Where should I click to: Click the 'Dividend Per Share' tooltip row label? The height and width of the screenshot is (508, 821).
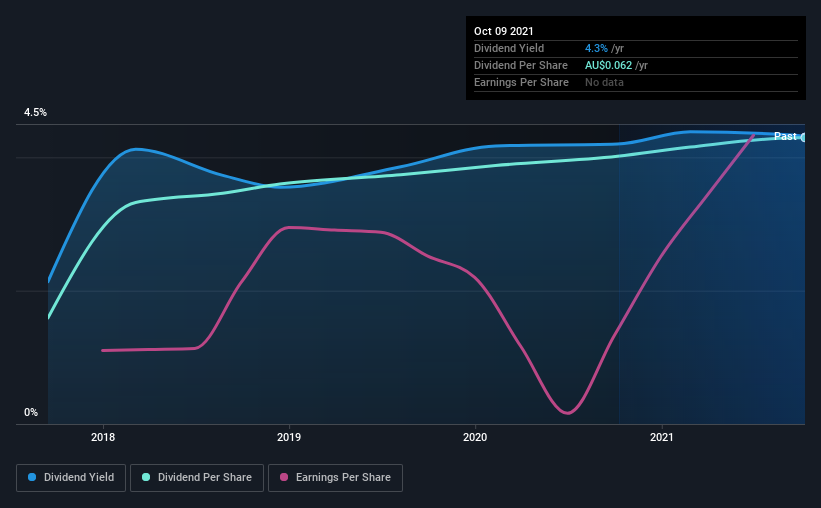pyautogui.click(x=520, y=65)
